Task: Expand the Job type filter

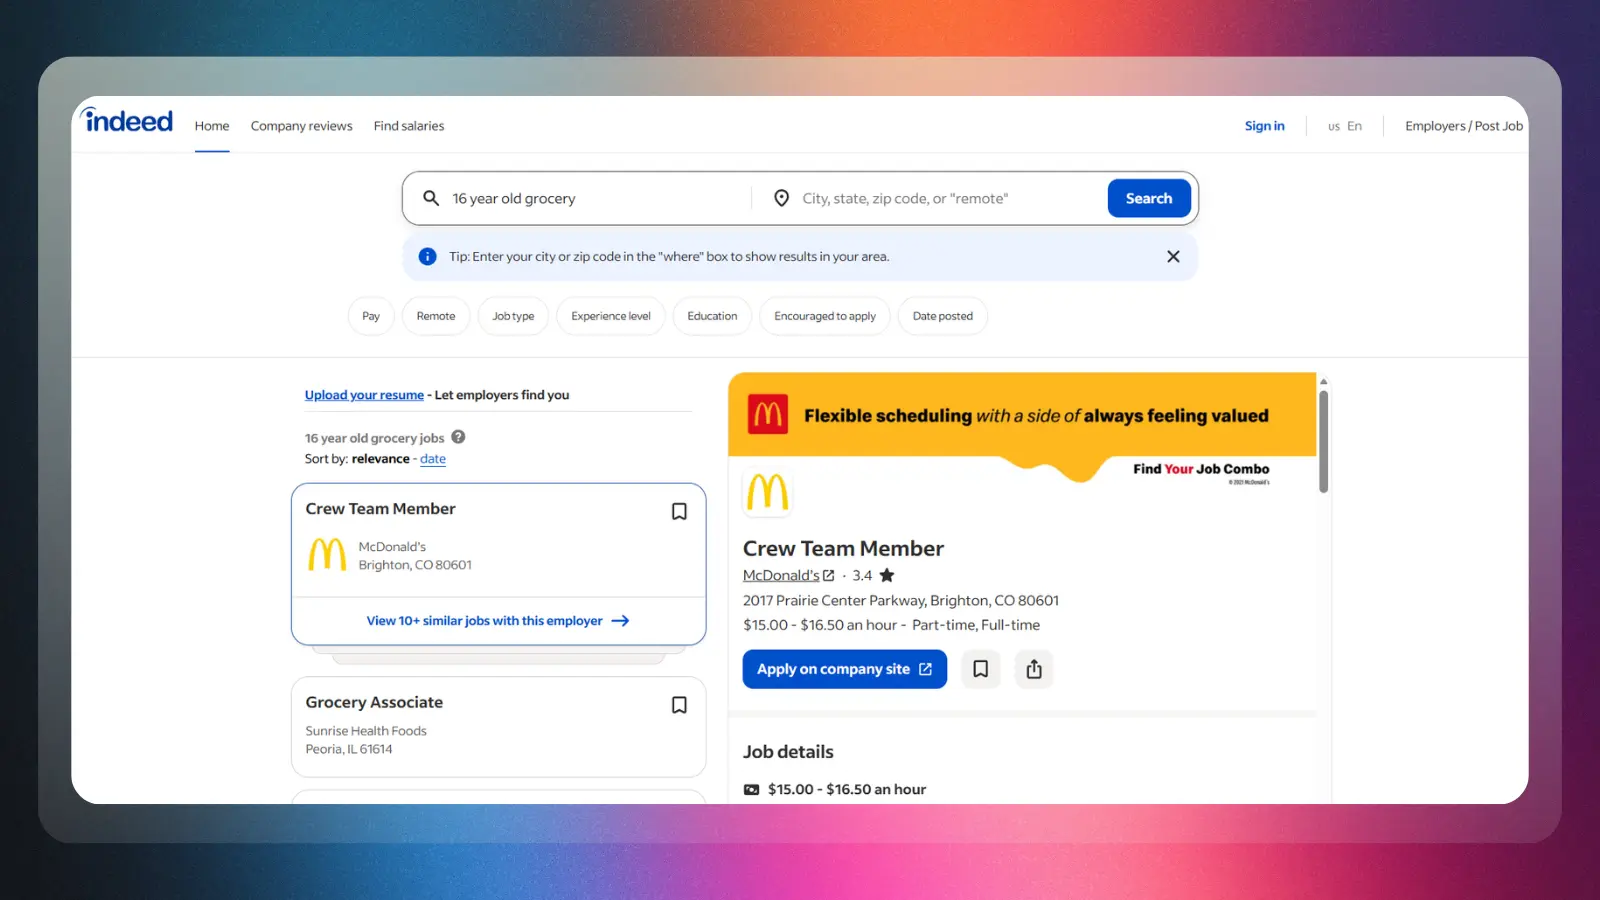Action: [513, 316]
